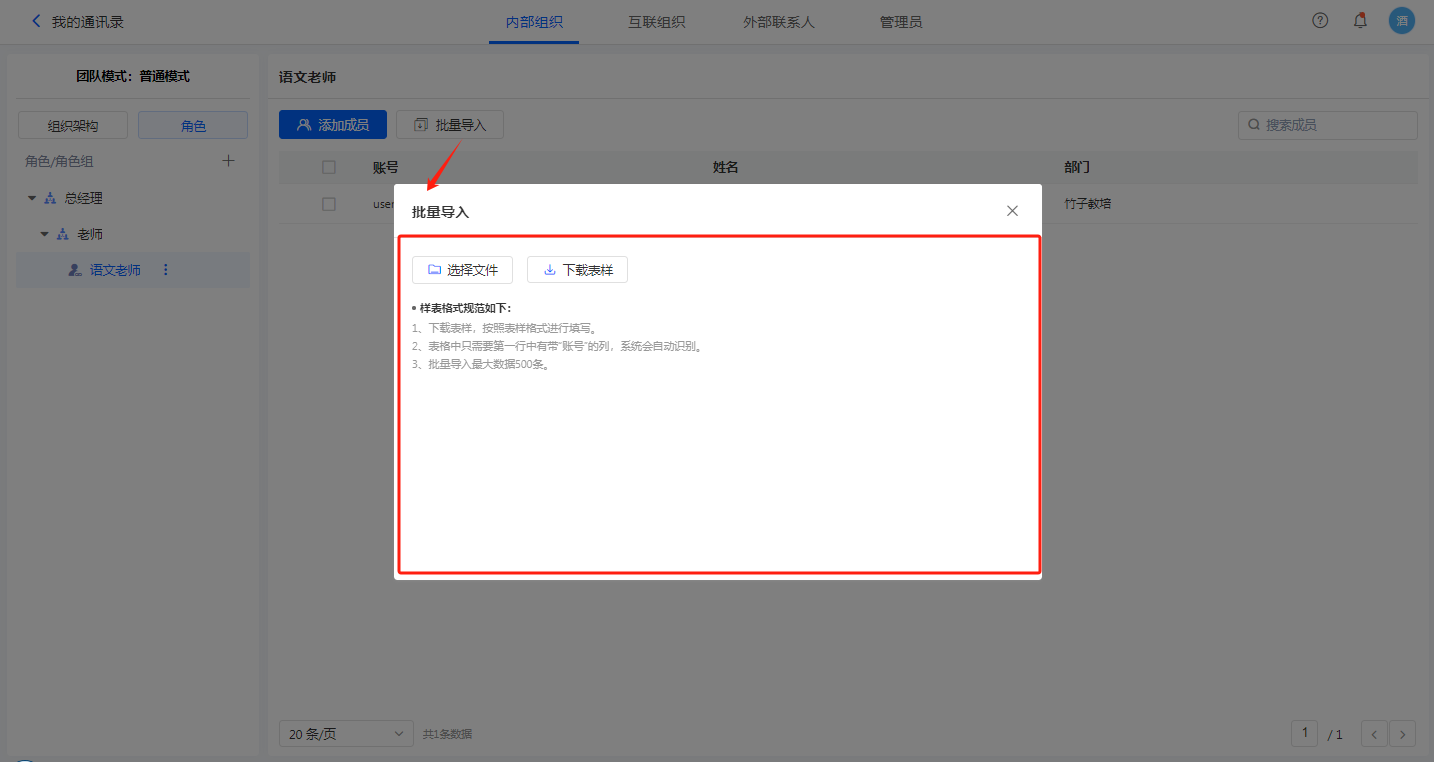
Task: Close the 批量导入 dialog with X
Action: click(x=1012, y=211)
